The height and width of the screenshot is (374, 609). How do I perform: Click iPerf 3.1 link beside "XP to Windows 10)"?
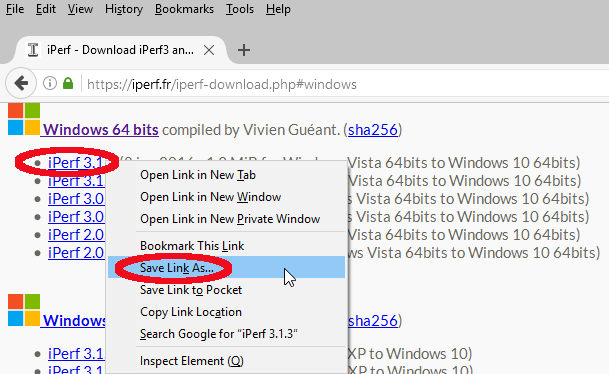(x=76, y=354)
